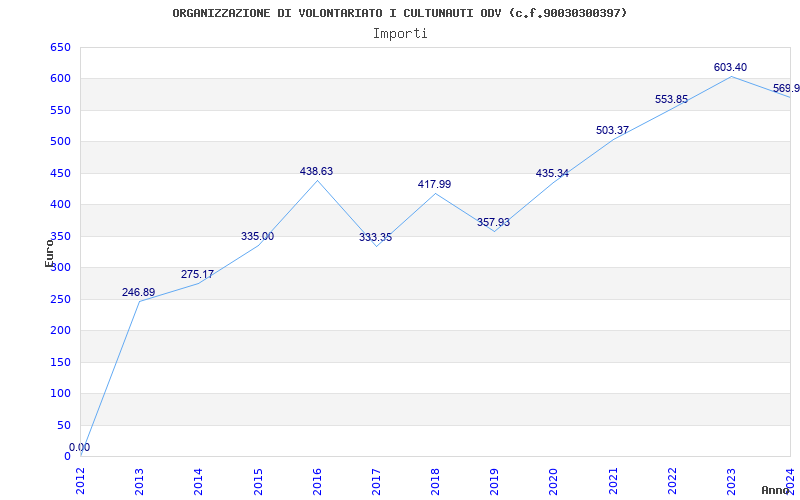Click the y-axis value 350
800x500 pixels.
coord(60,236)
